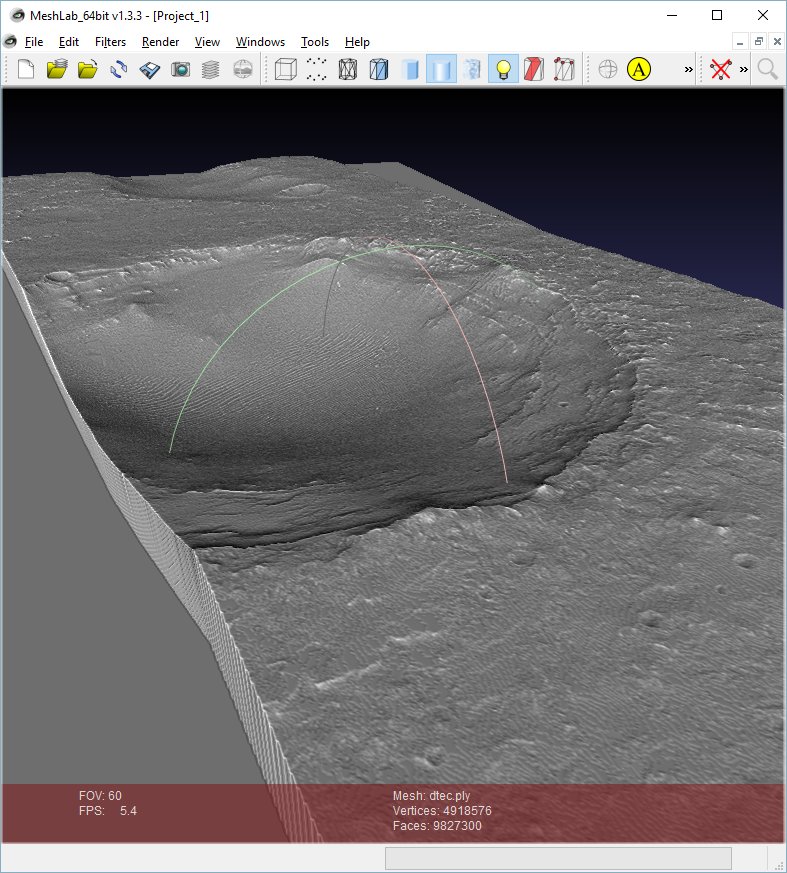This screenshot has height=873, width=787.
Task: Expand hidden items beside the delete icon
Action: pos(744,70)
